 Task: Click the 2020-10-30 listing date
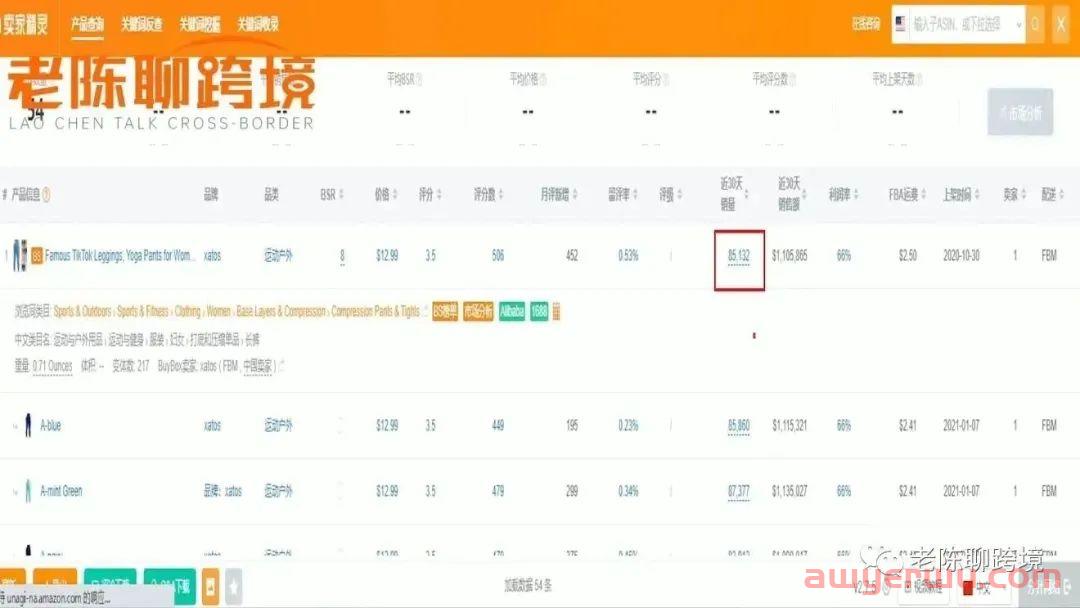(x=961, y=256)
